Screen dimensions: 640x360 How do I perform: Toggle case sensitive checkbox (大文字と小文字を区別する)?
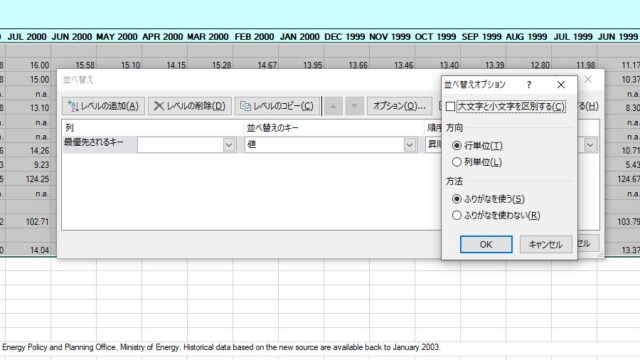(450, 107)
